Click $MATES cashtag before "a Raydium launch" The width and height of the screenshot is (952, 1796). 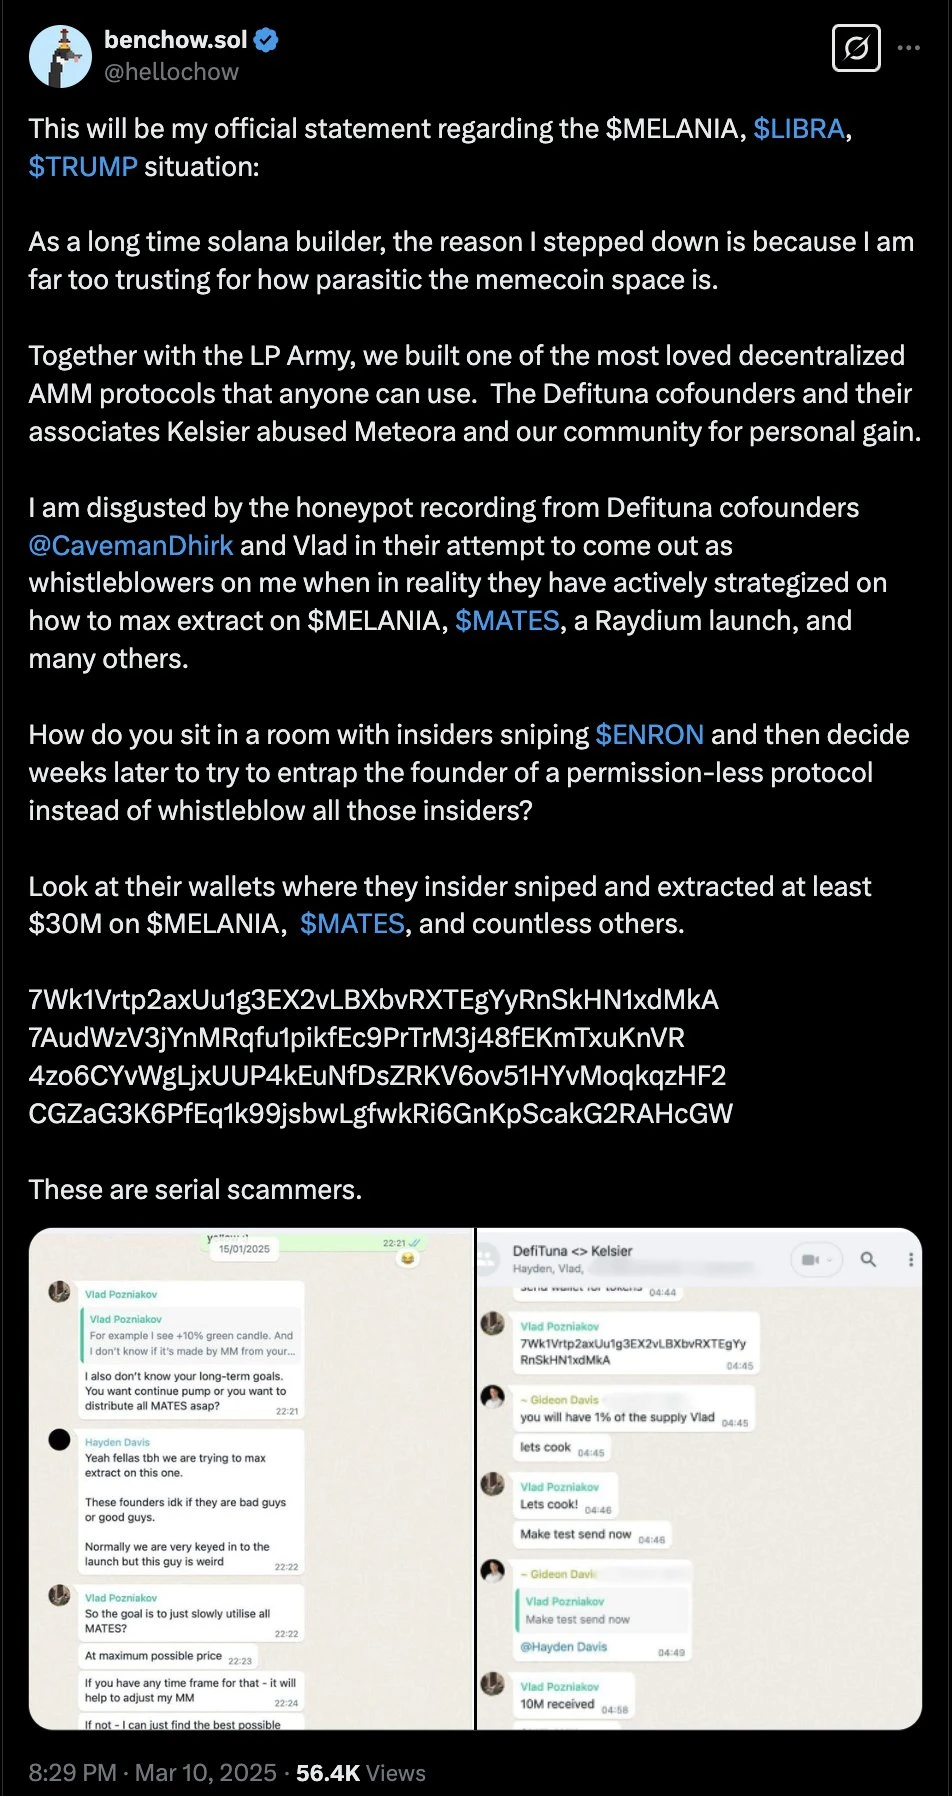tap(507, 621)
